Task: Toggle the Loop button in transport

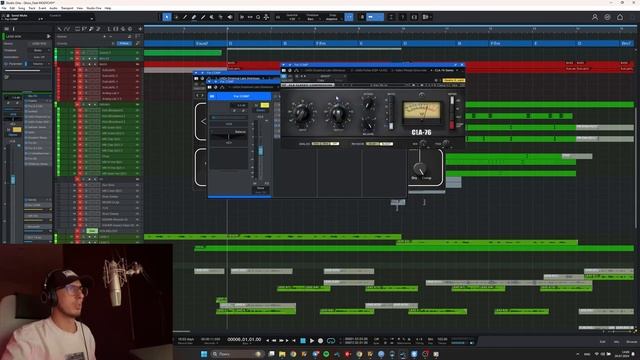Action: (x=331, y=340)
